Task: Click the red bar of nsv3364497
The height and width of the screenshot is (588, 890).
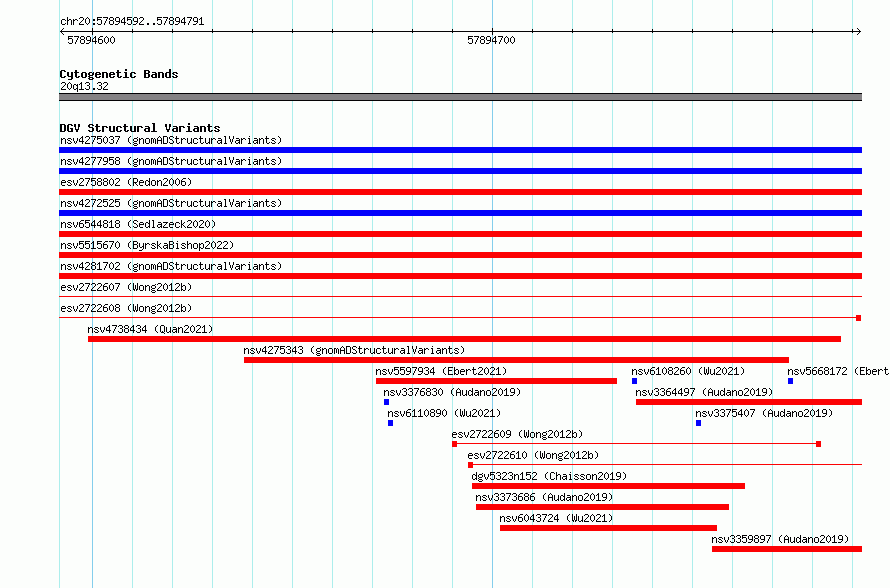Action: point(749,402)
